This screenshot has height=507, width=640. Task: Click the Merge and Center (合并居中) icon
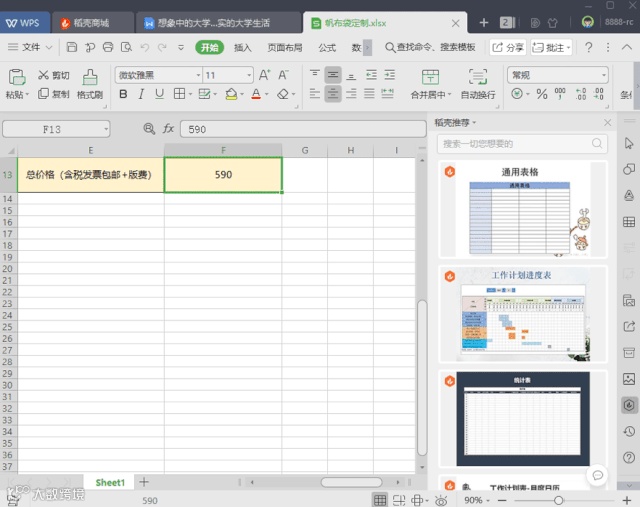(x=430, y=77)
